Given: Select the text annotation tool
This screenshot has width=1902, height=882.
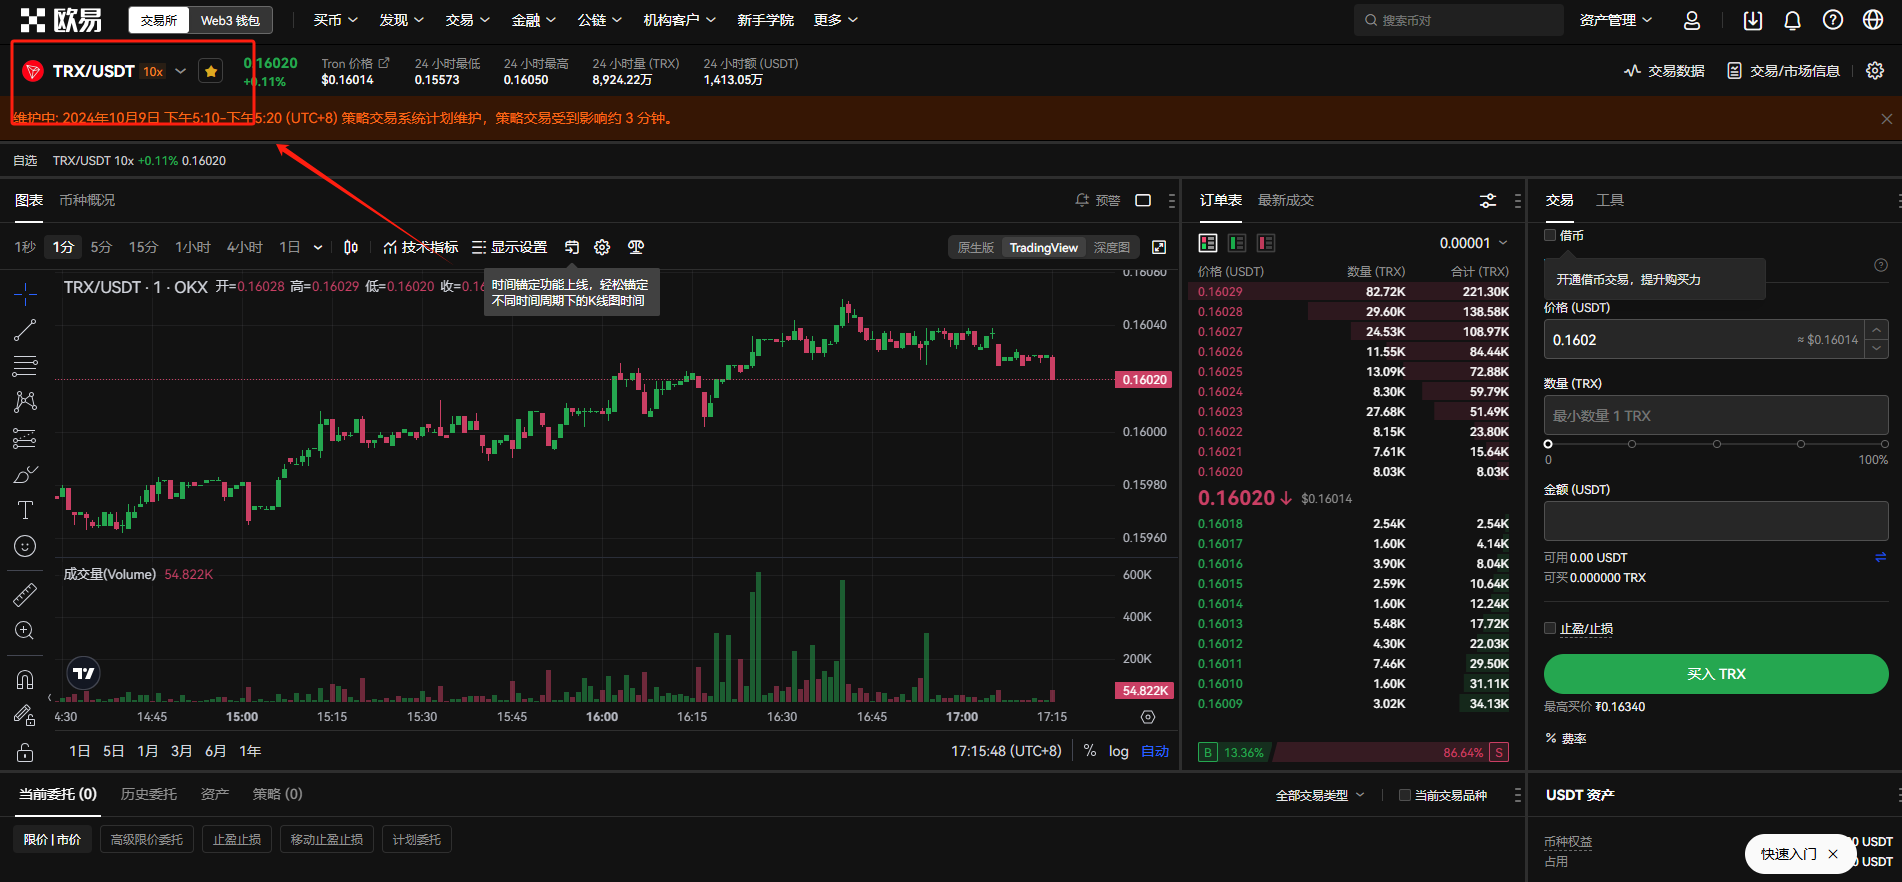Looking at the screenshot, I should tap(25, 510).
